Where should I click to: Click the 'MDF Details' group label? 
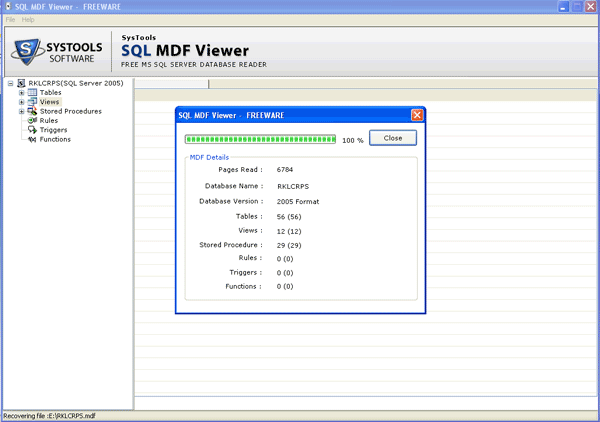click(x=209, y=157)
